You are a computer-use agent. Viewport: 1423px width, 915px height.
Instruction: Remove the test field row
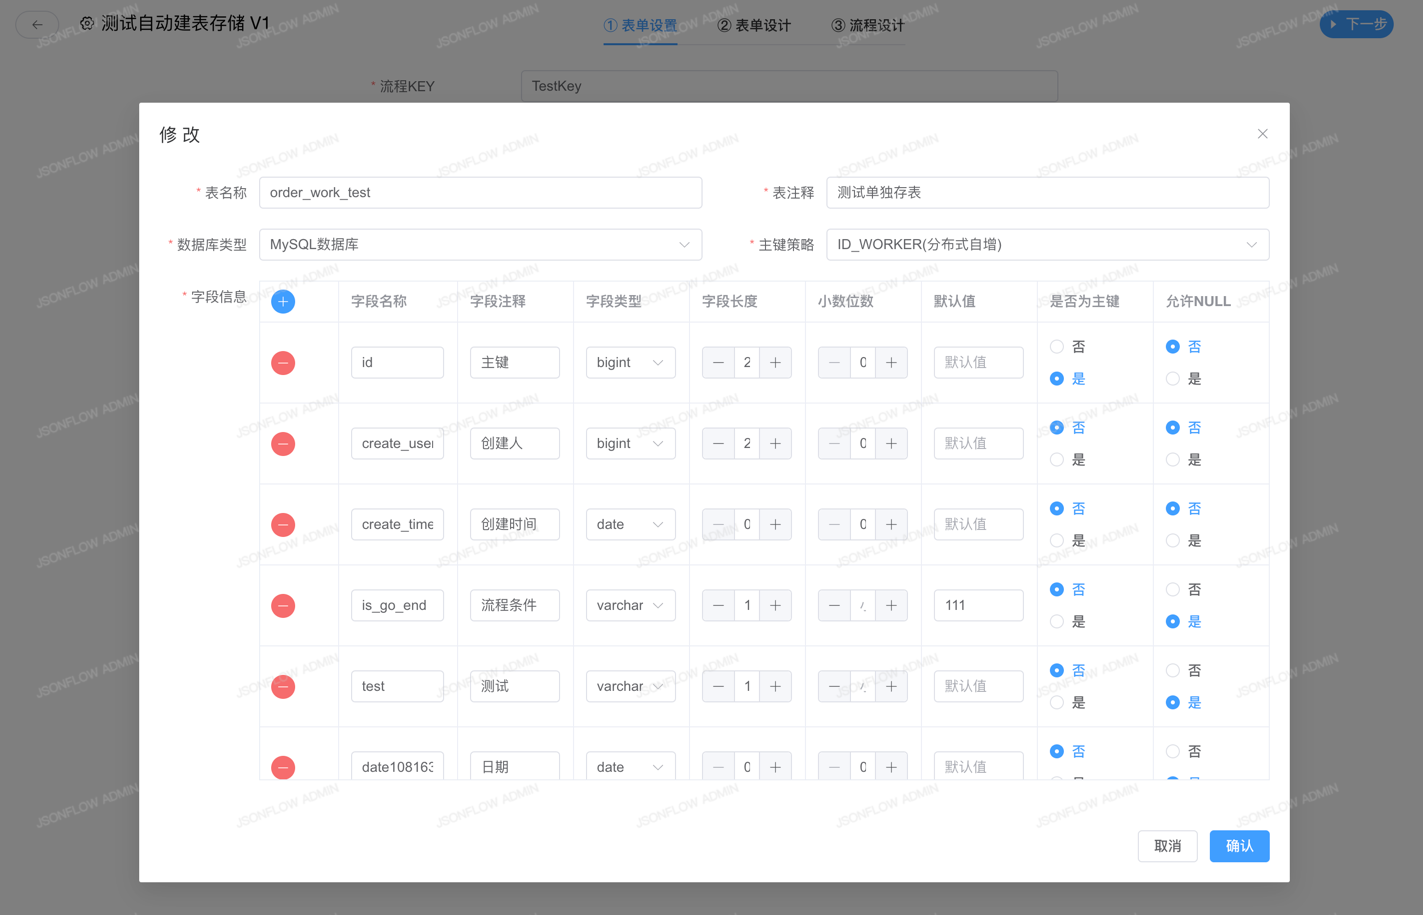click(283, 687)
